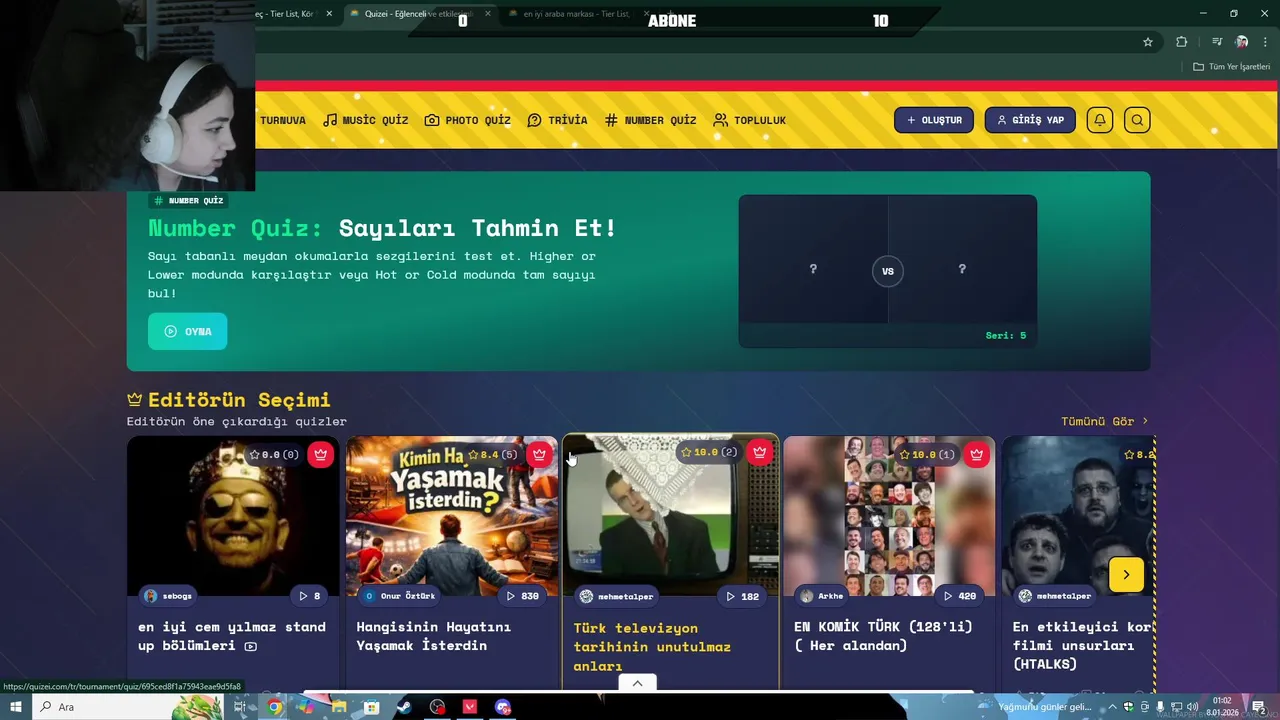
Task: Click crown badge on cem yılmaz card
Action: click(320, 454)
